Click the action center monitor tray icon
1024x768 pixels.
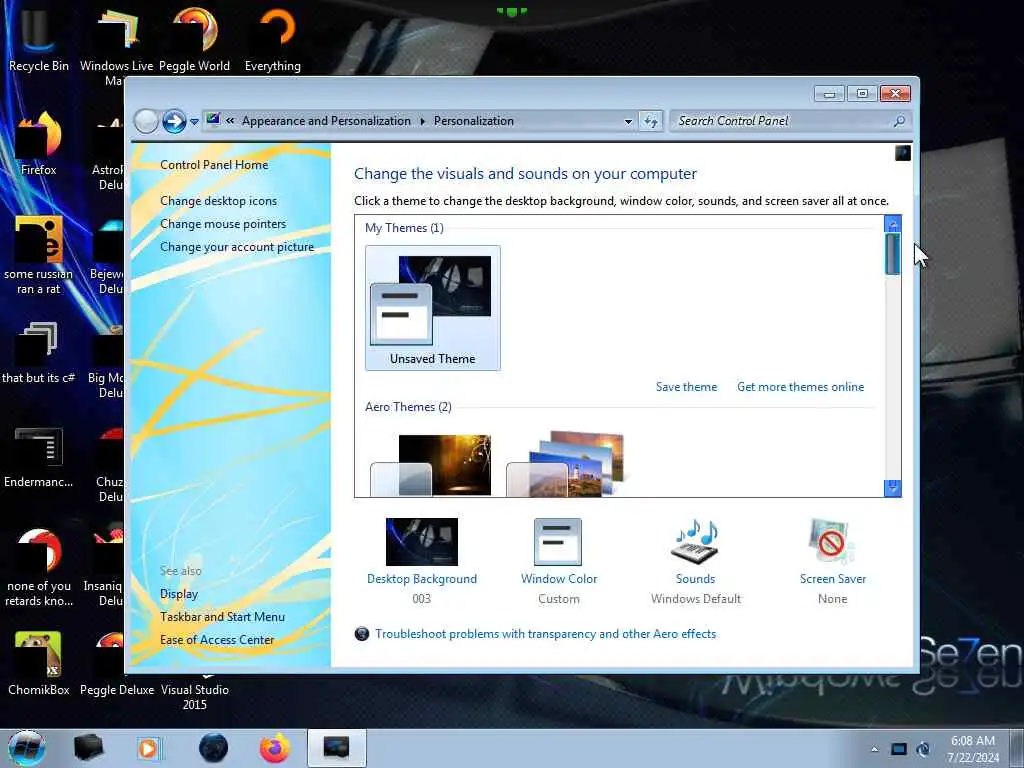click(899, 749)
